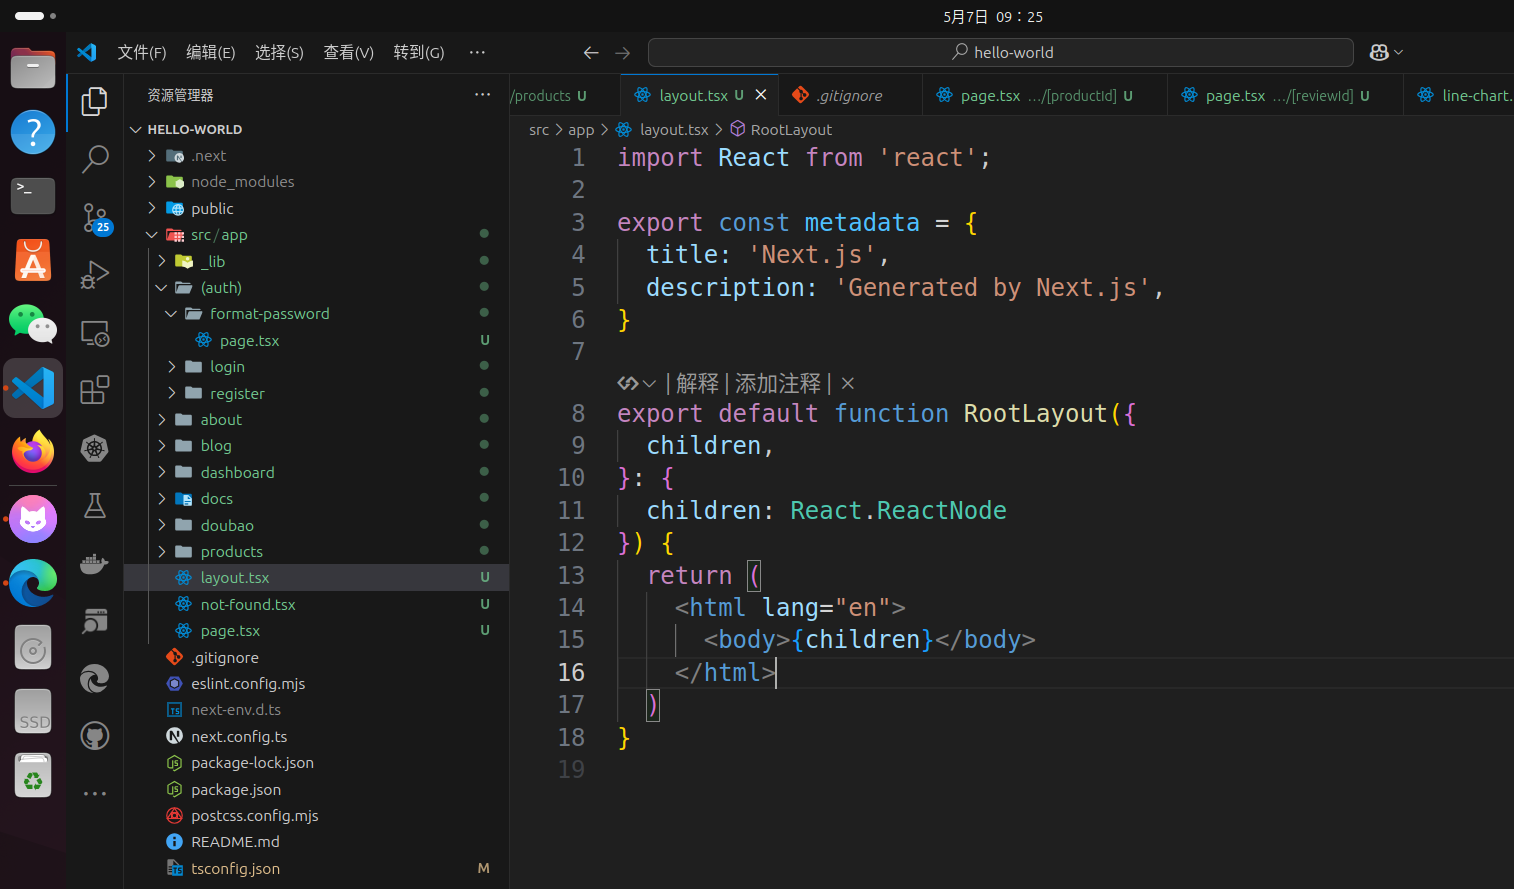This screenshot has height=889, width=1514.
Task: Open the Extensions view
Action: 95,390
